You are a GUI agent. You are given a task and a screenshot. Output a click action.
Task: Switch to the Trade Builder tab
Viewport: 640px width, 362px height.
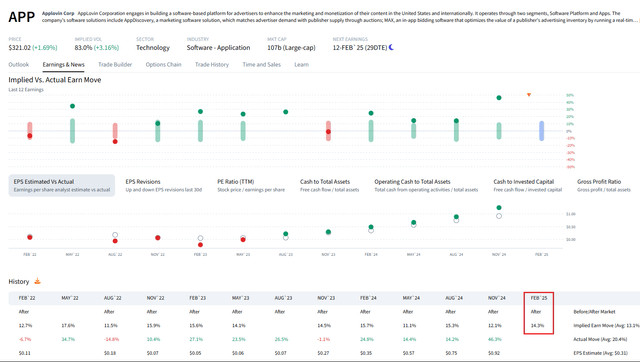pyautogui.click(x=115, y=64)
